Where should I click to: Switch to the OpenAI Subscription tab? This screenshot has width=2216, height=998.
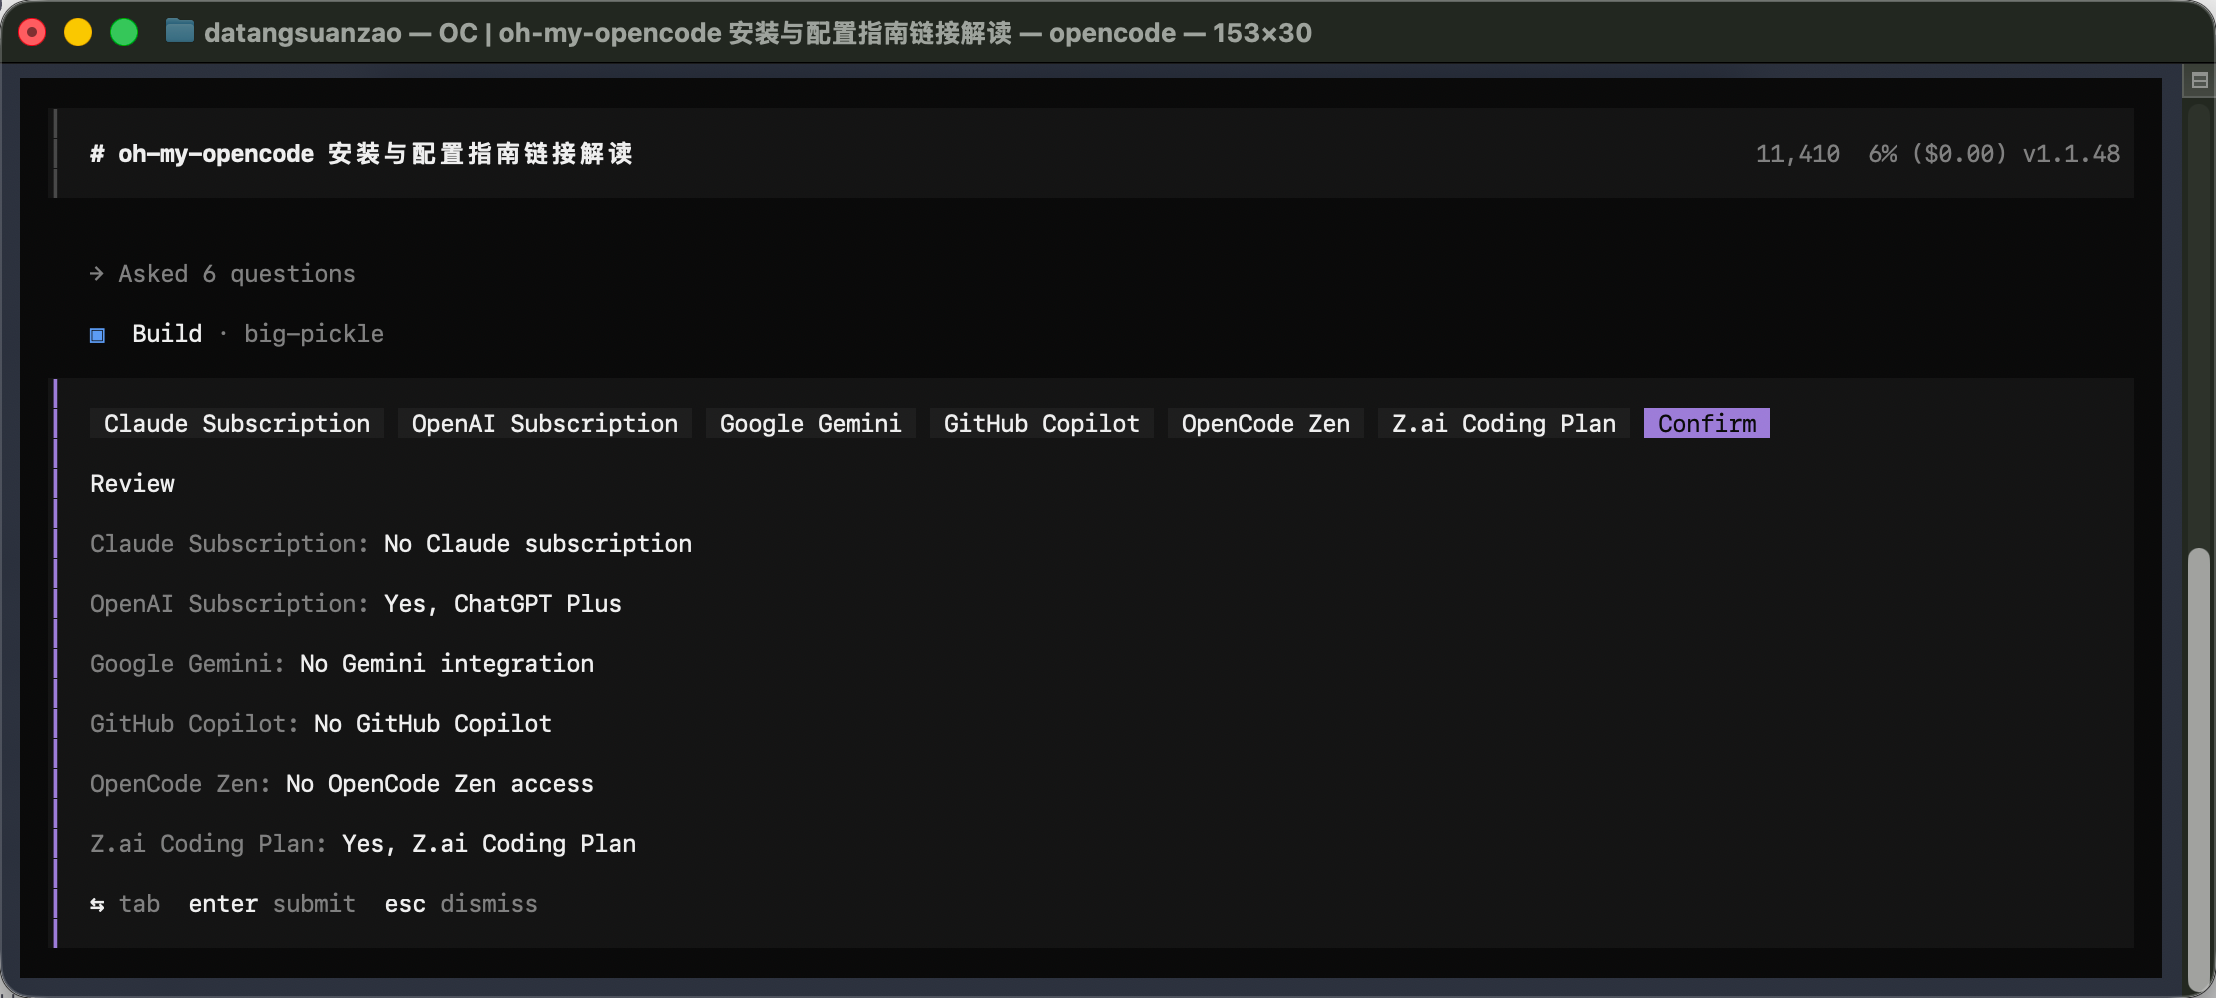point(545,423)
